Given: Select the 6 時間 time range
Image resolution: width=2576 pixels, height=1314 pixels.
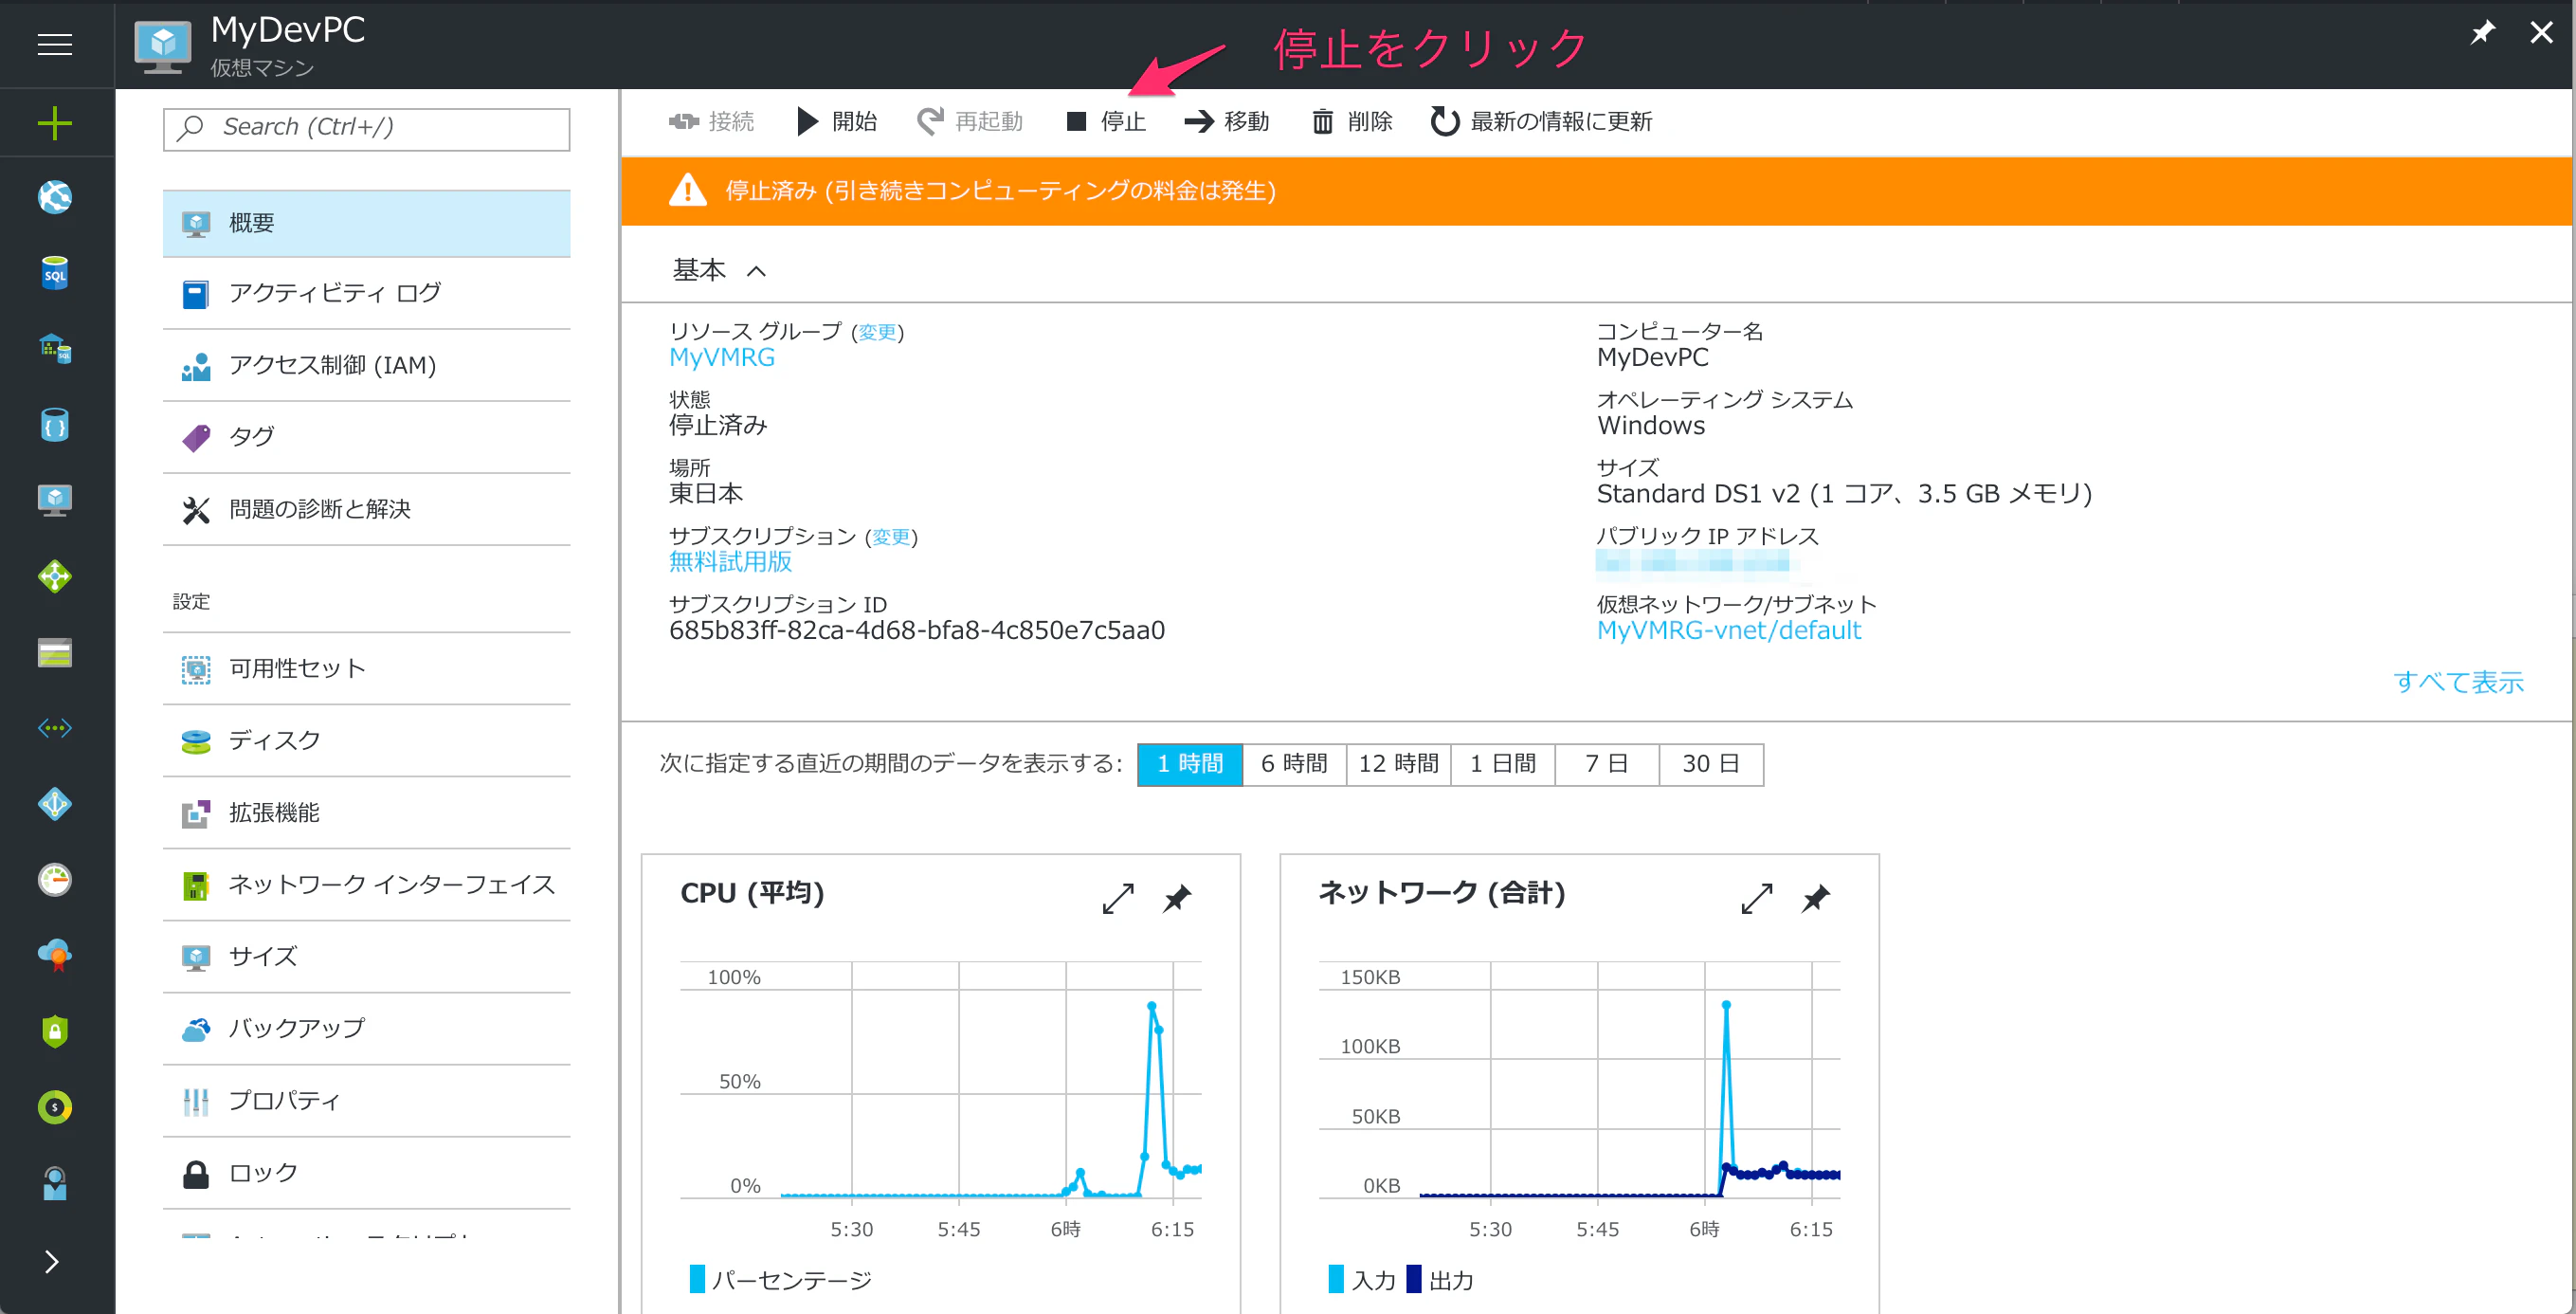Looking at the screenshot, I should [1294, 764].
